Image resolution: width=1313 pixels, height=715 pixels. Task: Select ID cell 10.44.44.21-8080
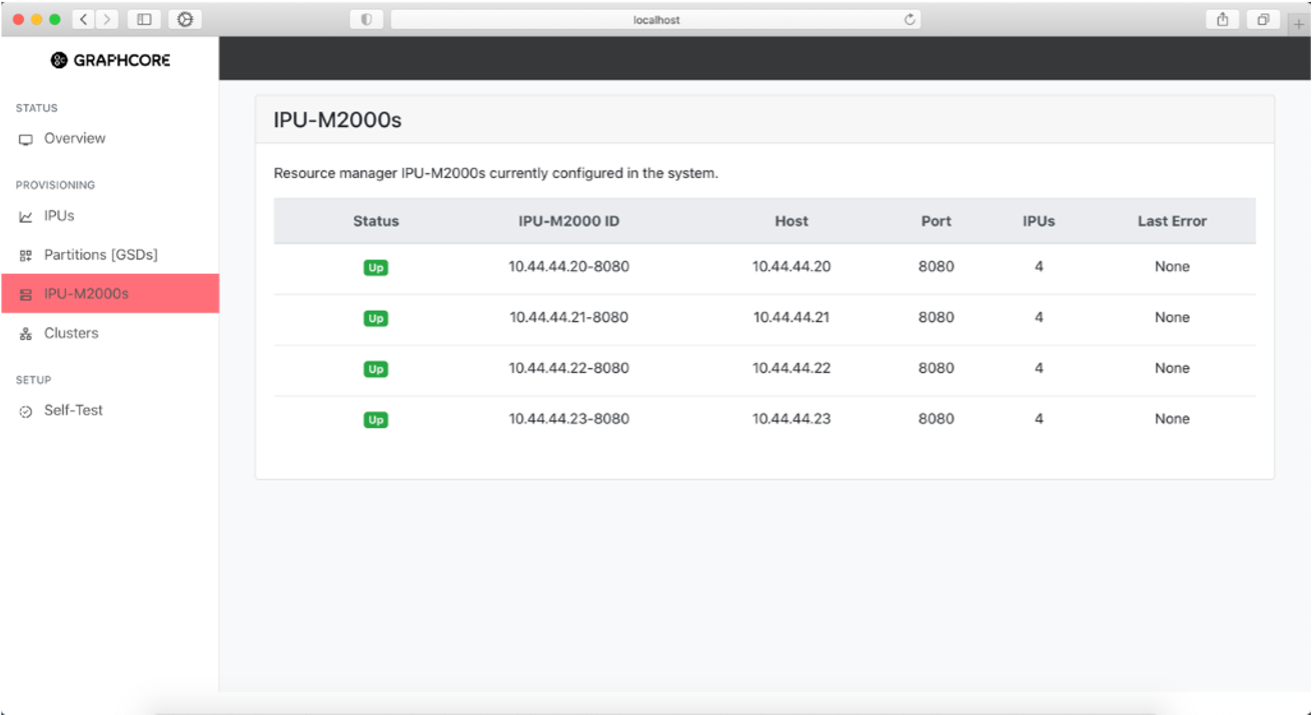pos(569,318)
